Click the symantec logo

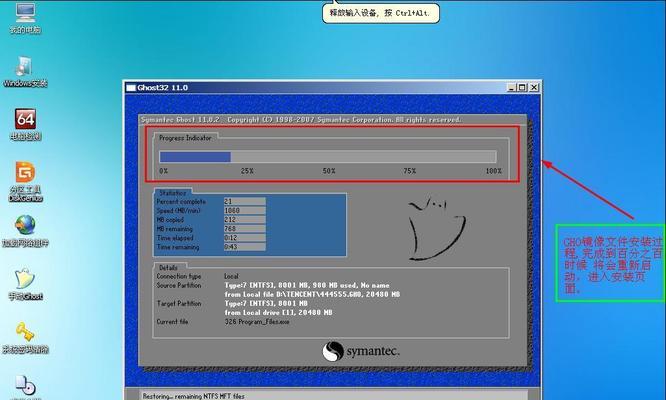tap(361, 352)
